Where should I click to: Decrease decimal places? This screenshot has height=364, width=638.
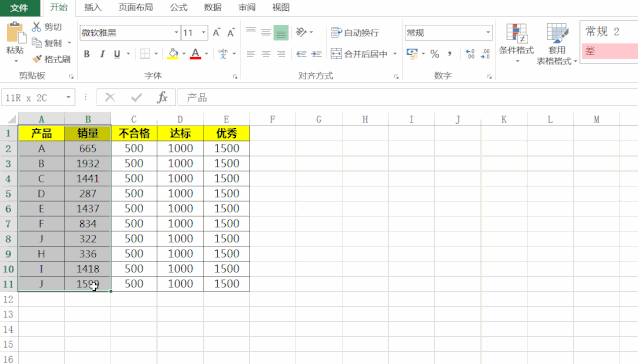485,54
